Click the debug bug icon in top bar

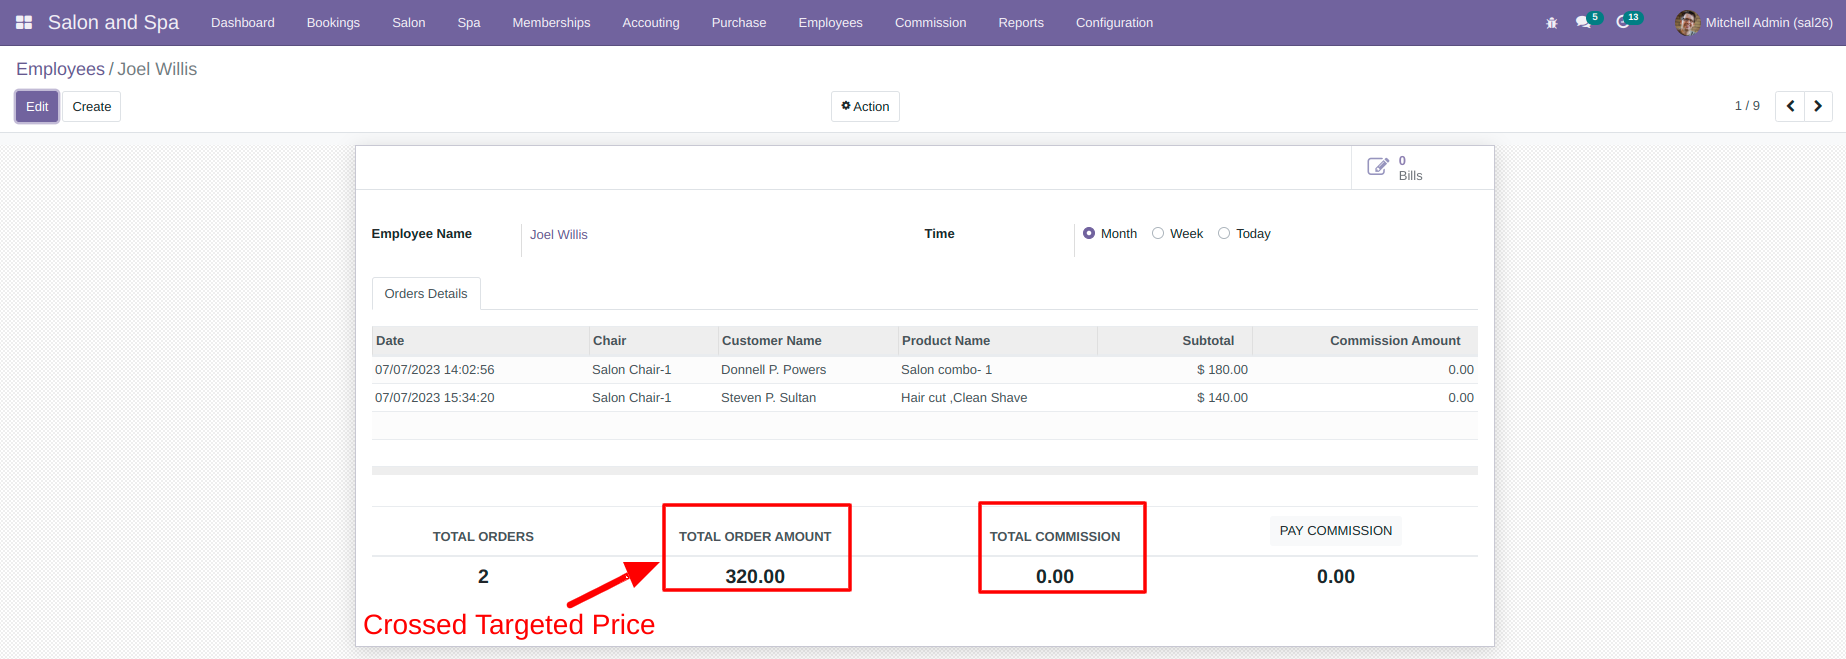(x=1552, y=22)
